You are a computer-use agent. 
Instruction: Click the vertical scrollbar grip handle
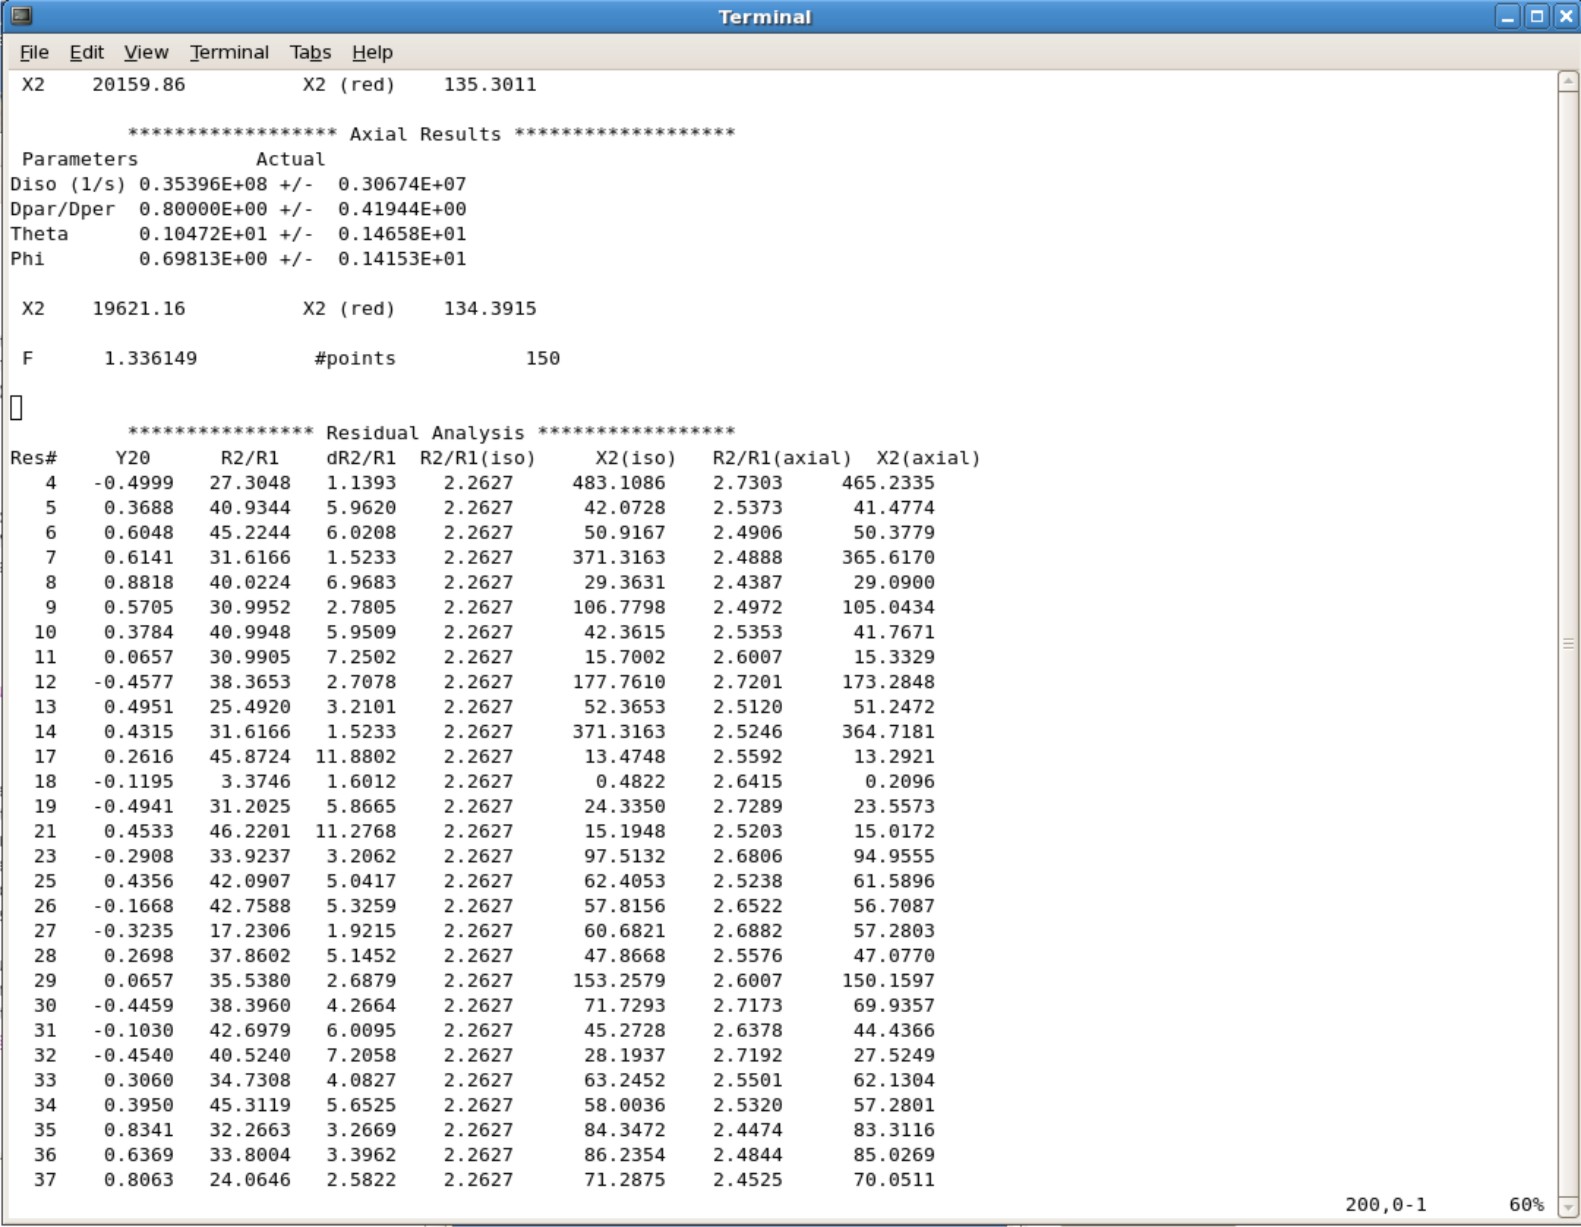pos(1568,644)
